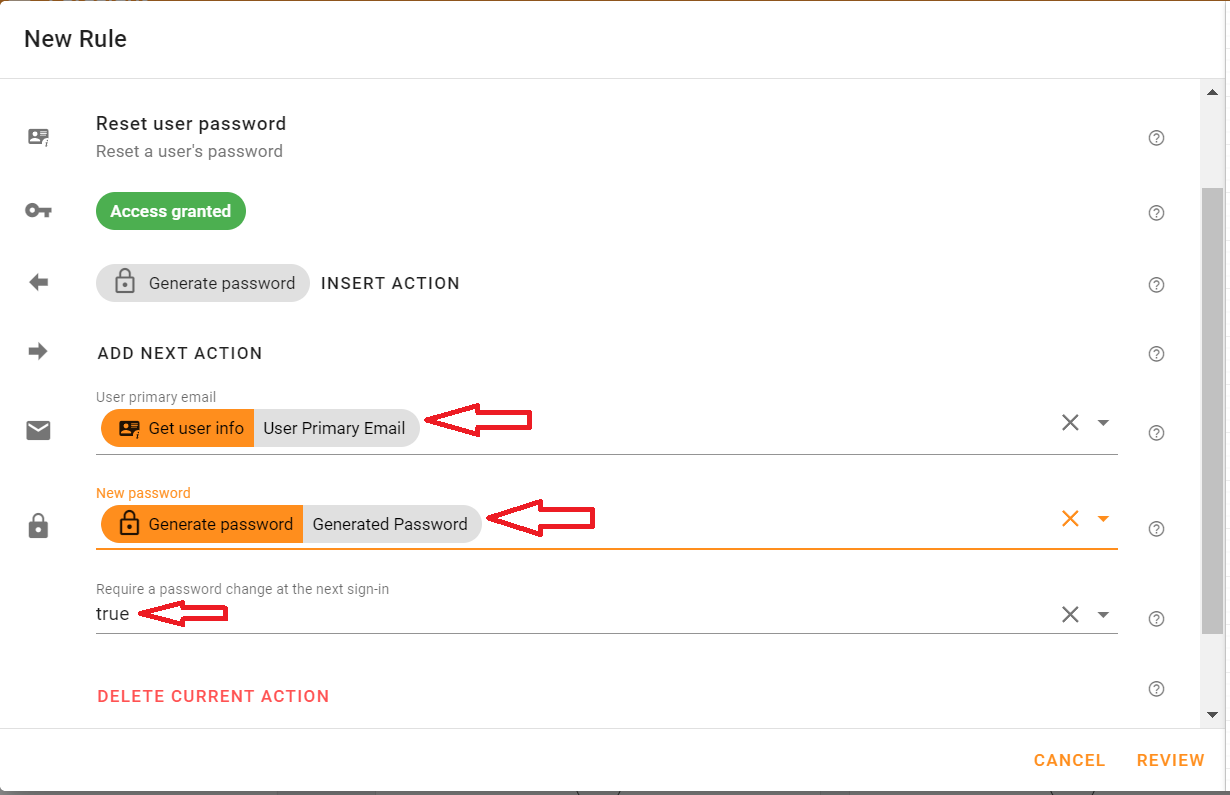This screenshot has width=1230, height=795.
Task: Click the Get user info chip
Action: coord(177,428)
